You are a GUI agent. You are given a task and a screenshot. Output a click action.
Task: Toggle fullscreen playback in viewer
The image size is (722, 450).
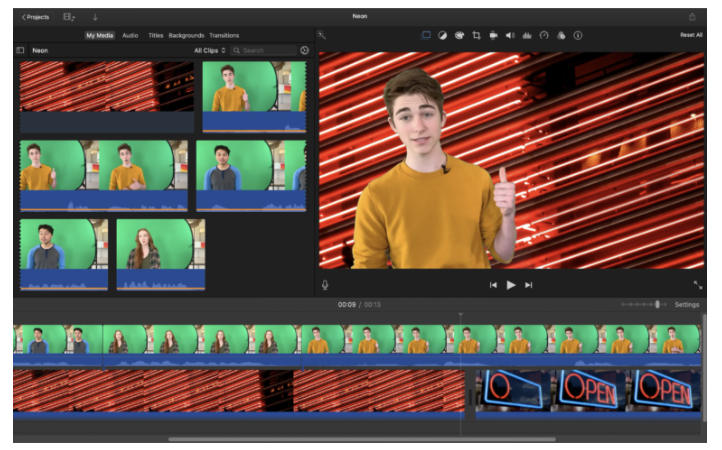(x=697, y=285)
